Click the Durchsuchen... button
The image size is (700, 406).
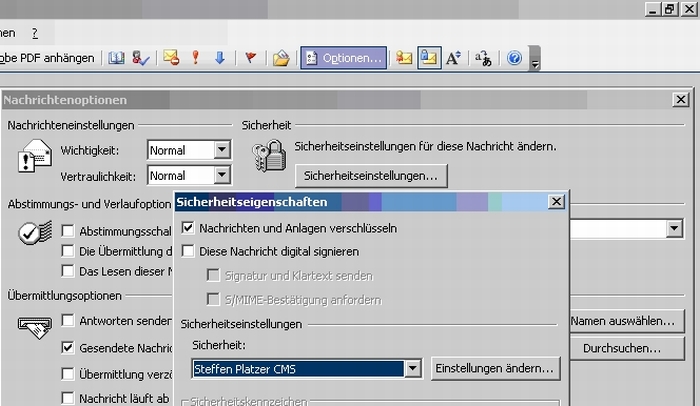pyautogui.click(x=621, y=349)
